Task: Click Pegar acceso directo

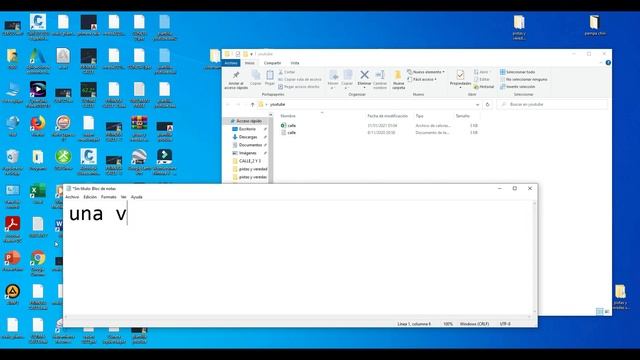Action: [299, 87]
